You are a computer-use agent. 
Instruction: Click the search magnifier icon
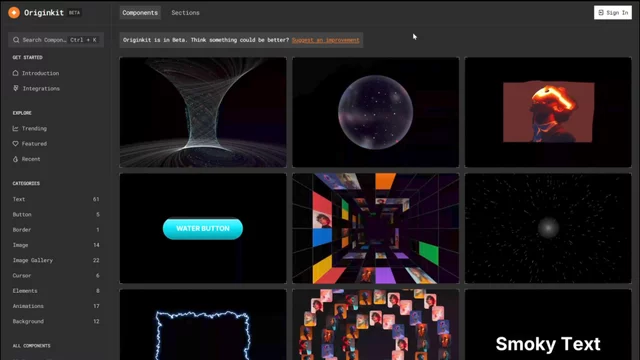coord(16,40)
